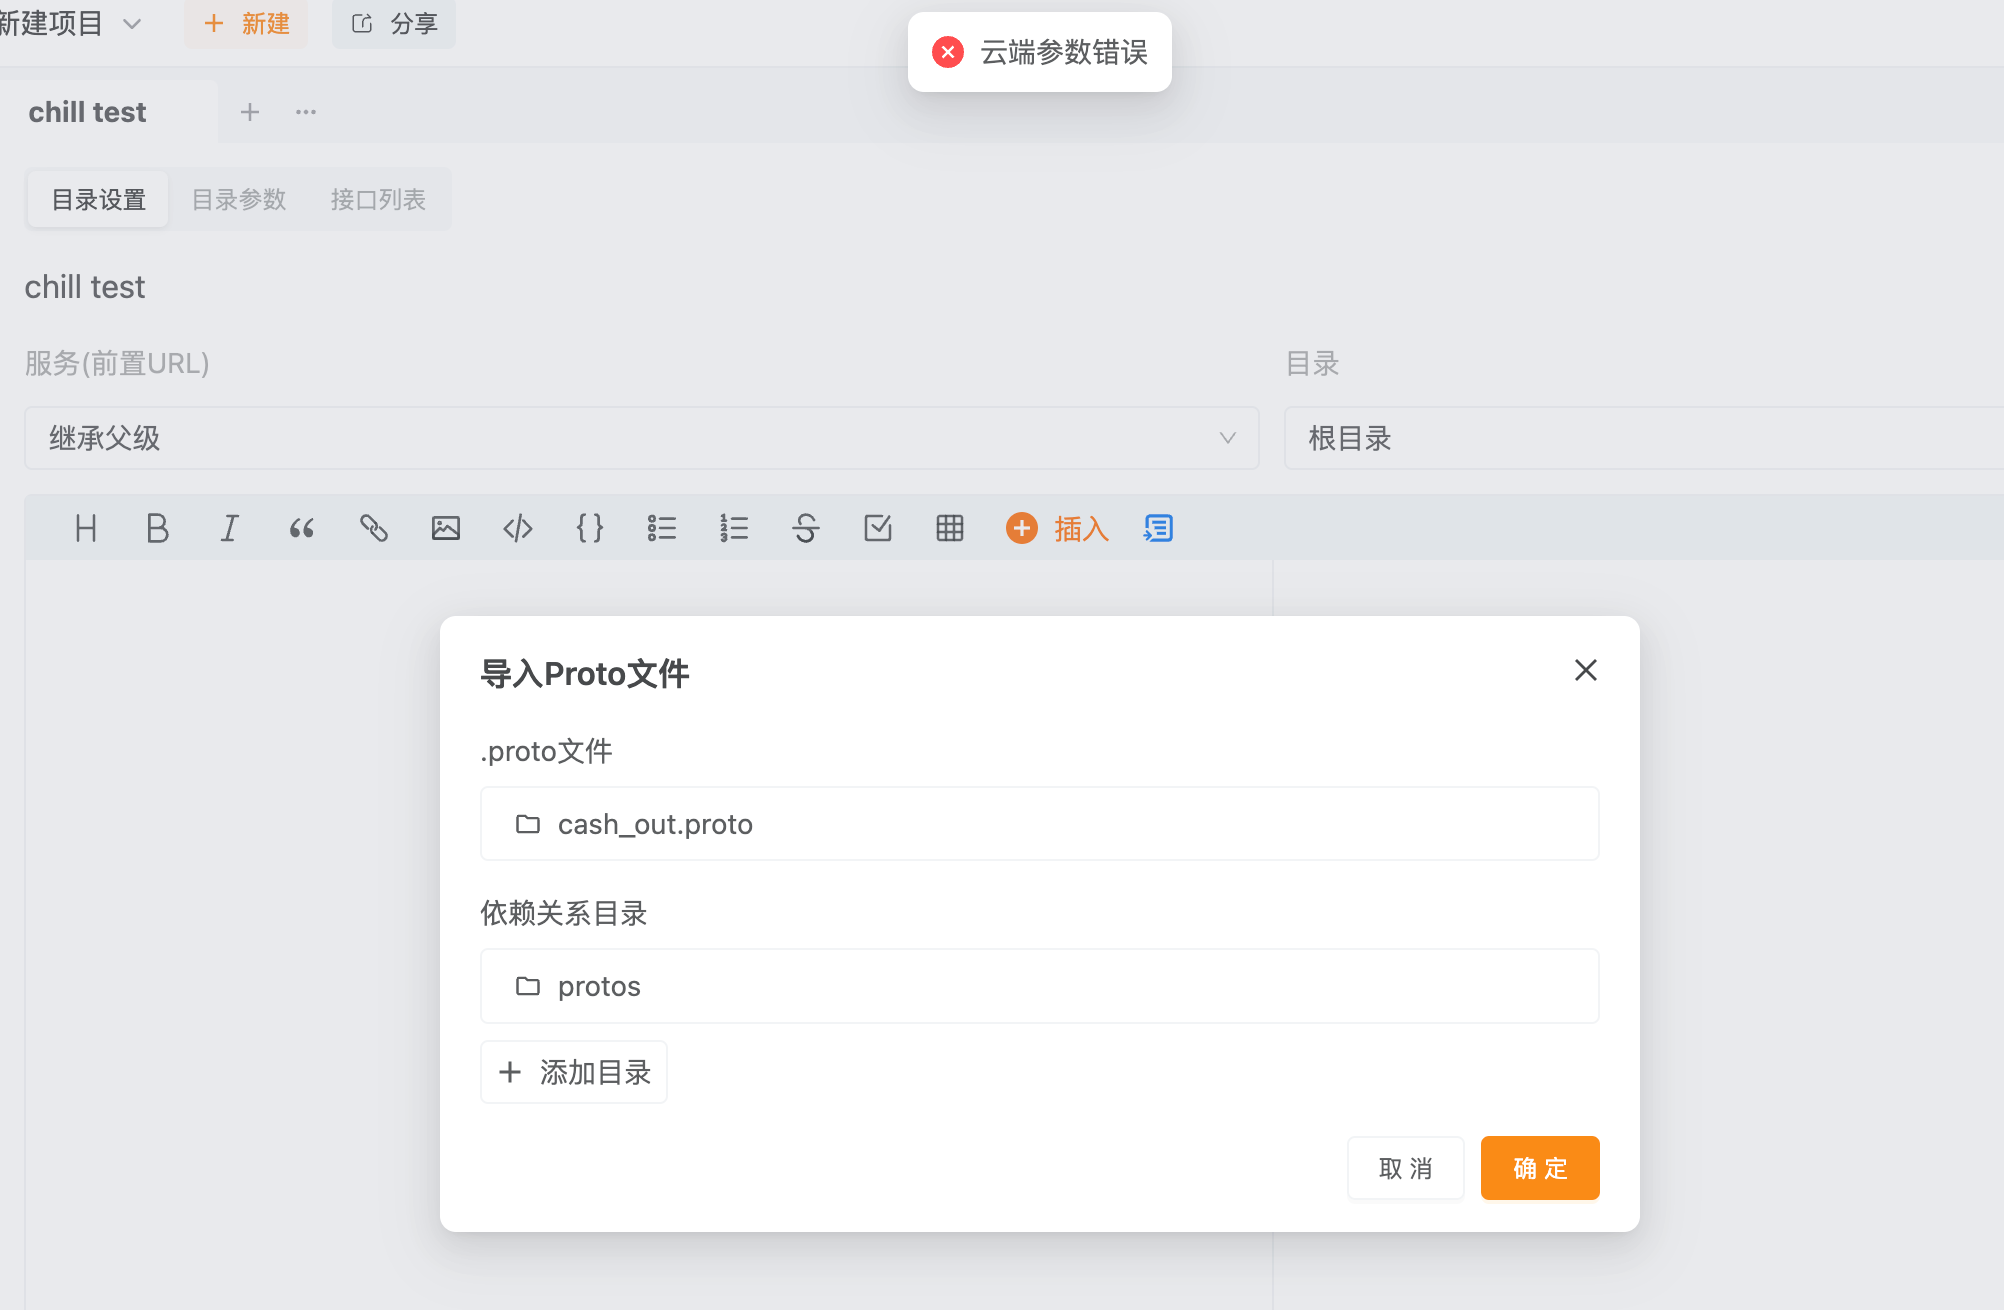The image size is (2004, 1310).
Task: Click the 分享 share button
Action: coord(394,23)
